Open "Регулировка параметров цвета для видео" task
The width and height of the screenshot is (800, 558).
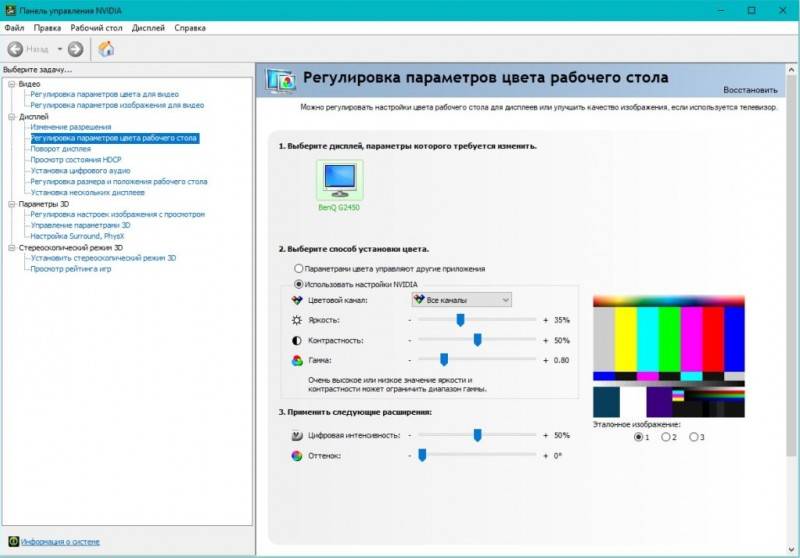point(105,94)
